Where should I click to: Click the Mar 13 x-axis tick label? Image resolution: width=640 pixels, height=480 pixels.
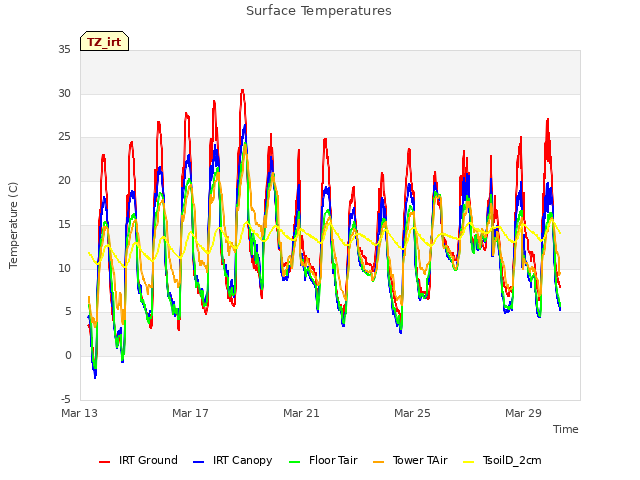point(80,413)
